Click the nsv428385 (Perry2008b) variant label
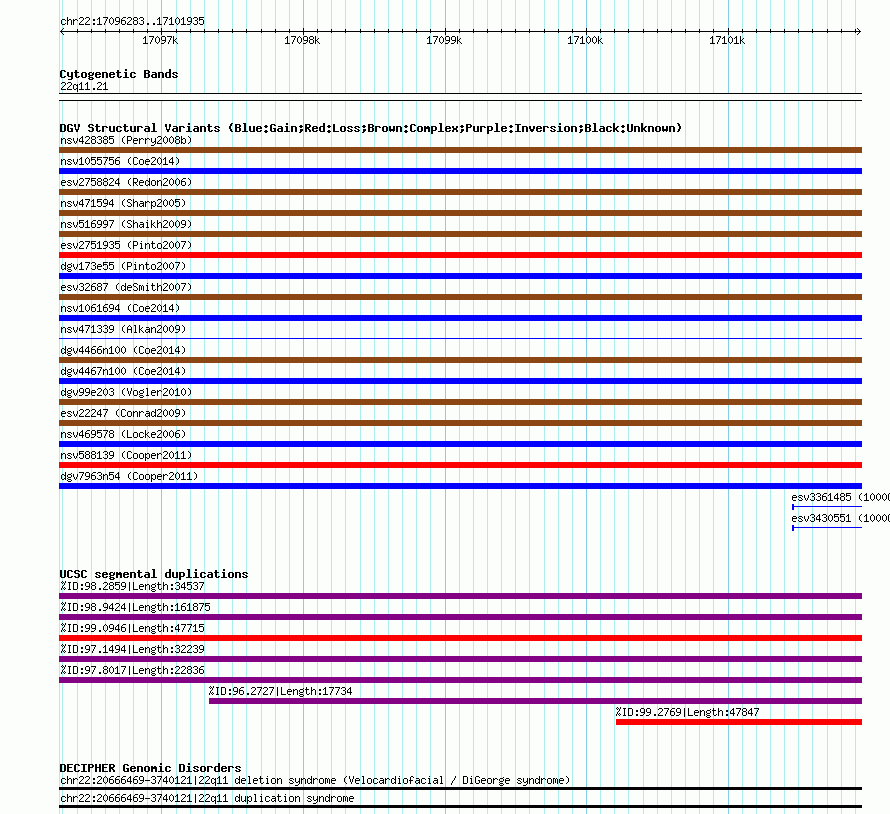 coord(126,140)
